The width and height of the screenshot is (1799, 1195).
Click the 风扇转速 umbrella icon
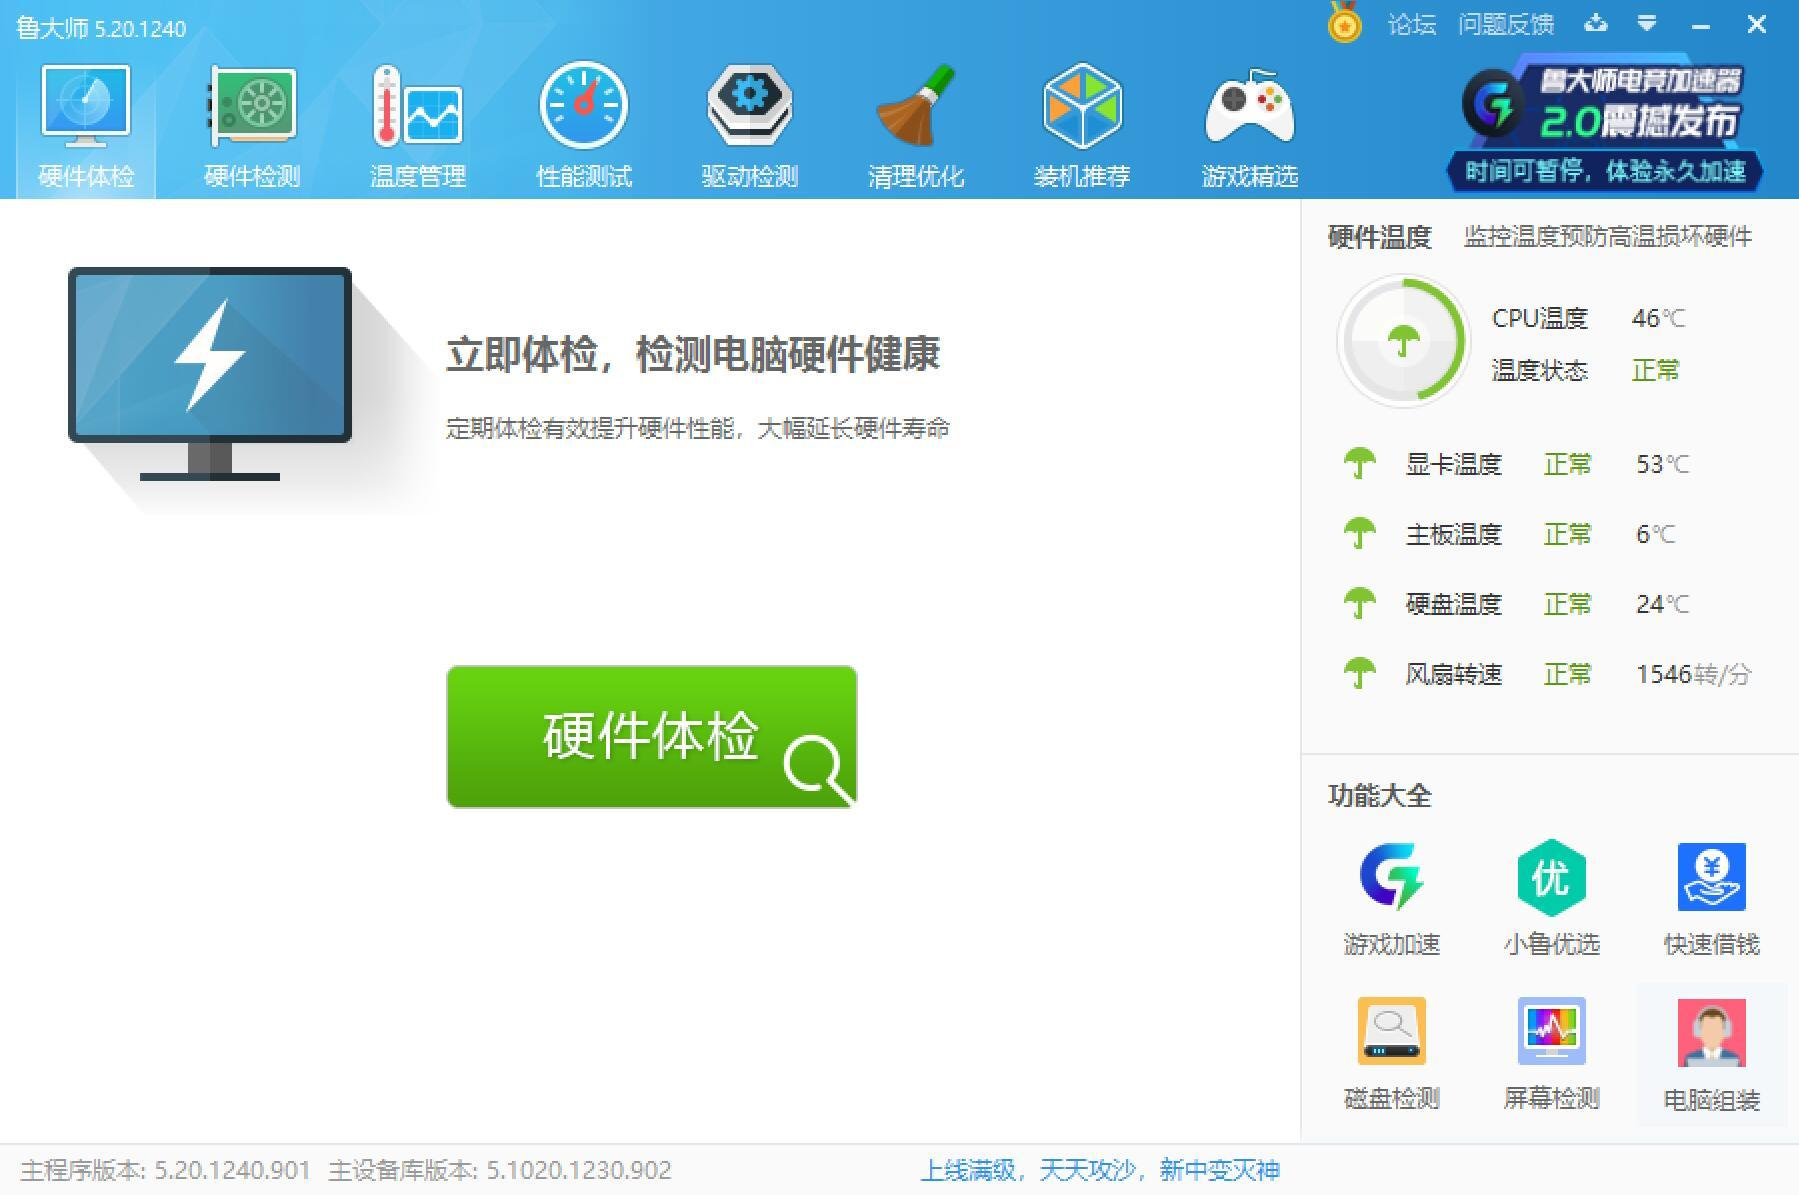point(1359,674)
